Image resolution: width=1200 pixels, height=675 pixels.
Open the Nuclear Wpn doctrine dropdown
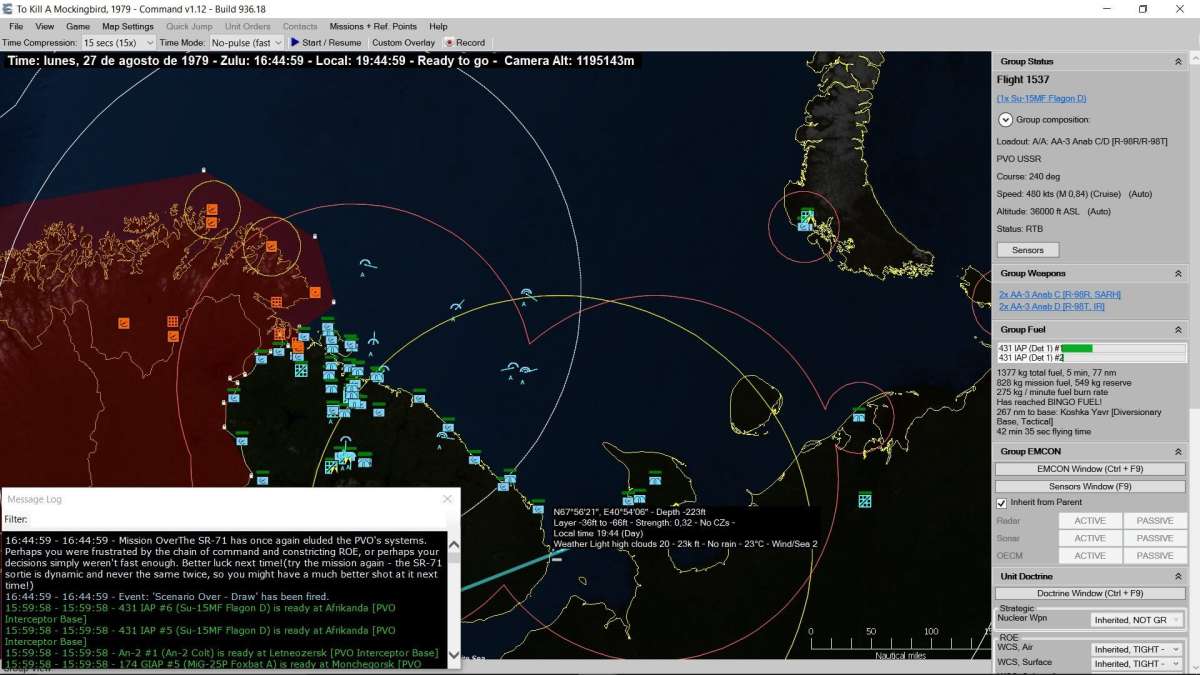1136,620
